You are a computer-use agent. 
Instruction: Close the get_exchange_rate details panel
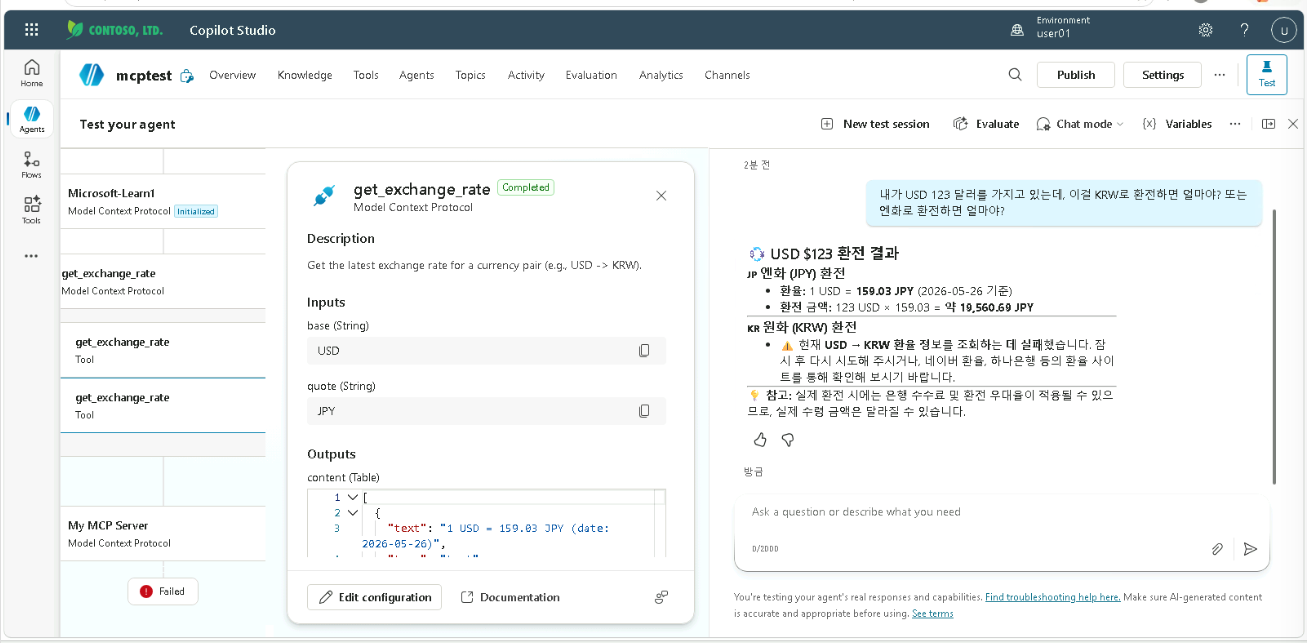tap(661, 196)
